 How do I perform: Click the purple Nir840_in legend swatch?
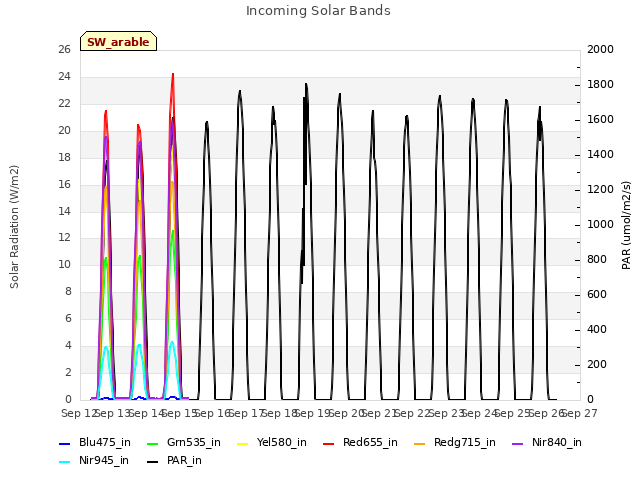pos(518,444)
